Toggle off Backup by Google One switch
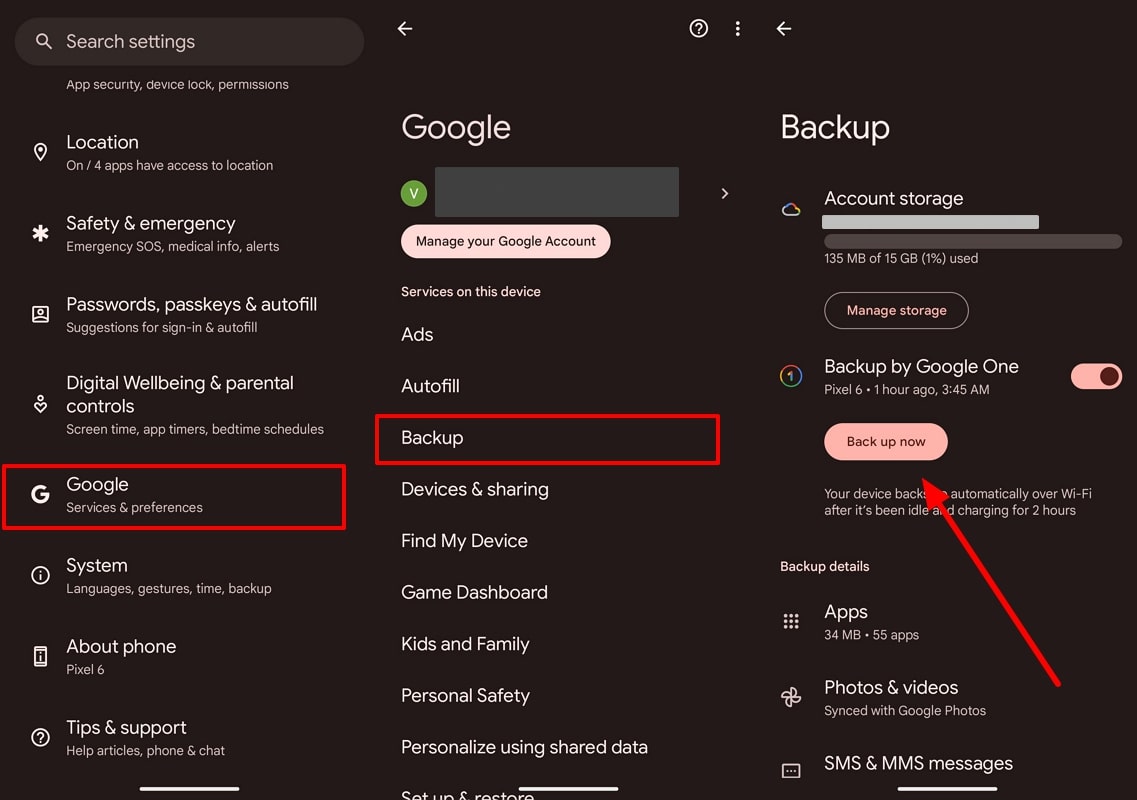Image resolution: width=1137 pixels, height=800 pixels. pyautogui.click(x=1096, y=376)
